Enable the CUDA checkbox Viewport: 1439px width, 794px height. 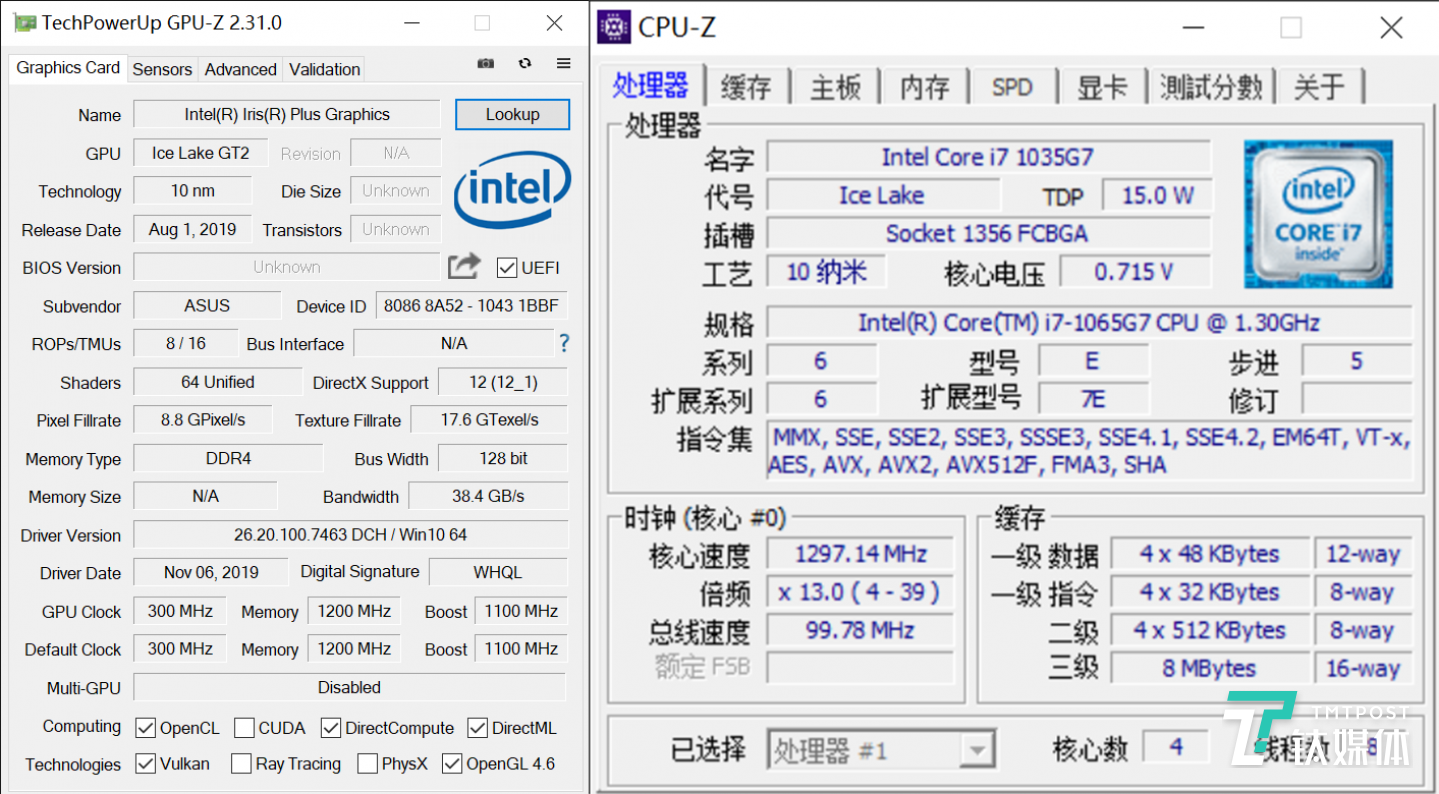[x=242, y=727]
